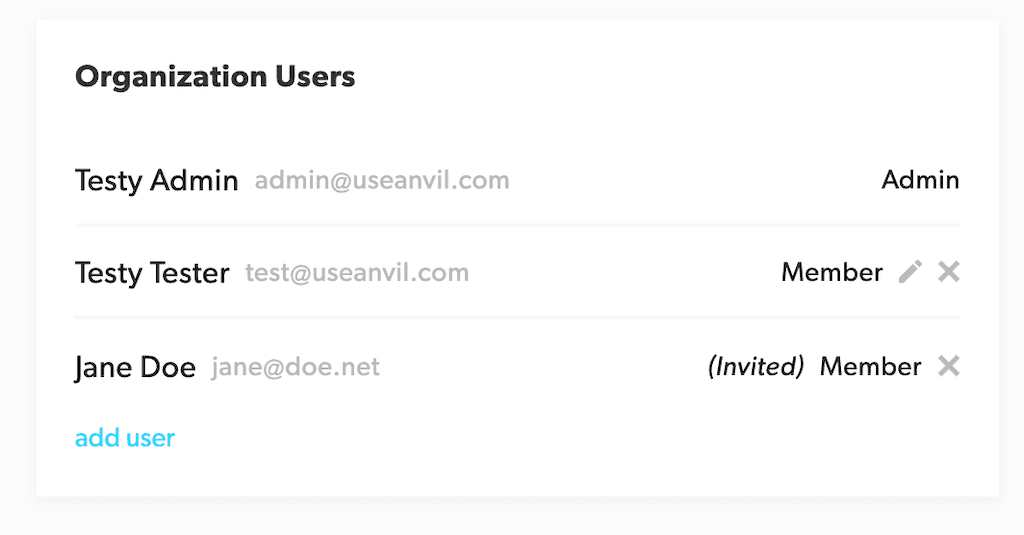Click the (Invited) status label
Viewport: 1024px width, 535px height.
tap(756, 368)
